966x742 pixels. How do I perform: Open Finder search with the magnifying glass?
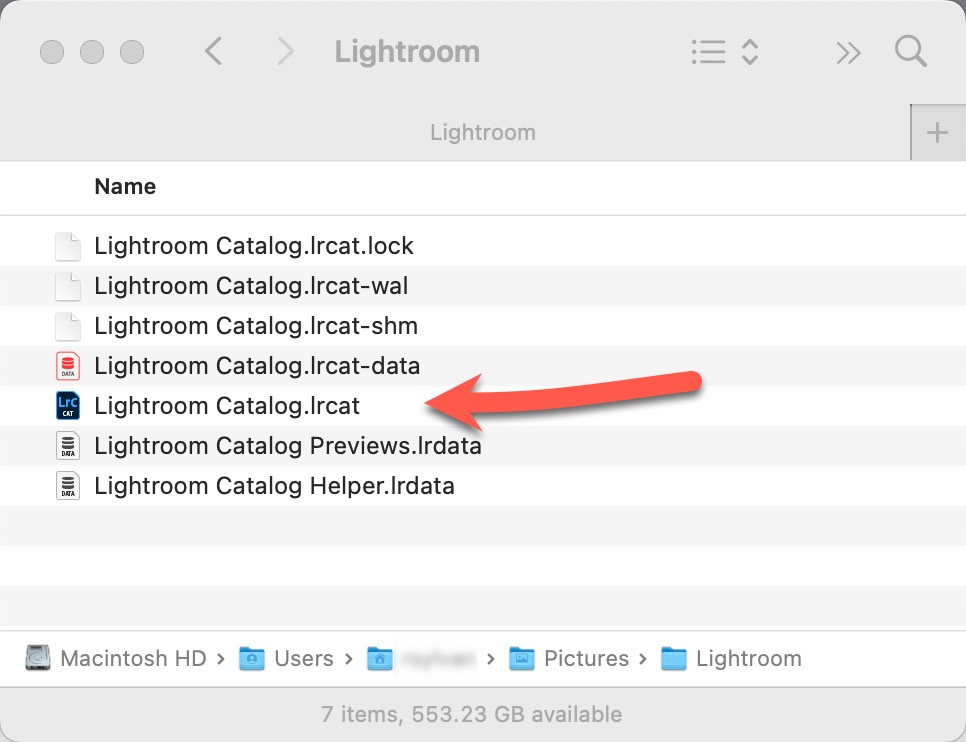click(x=910, y=52)
